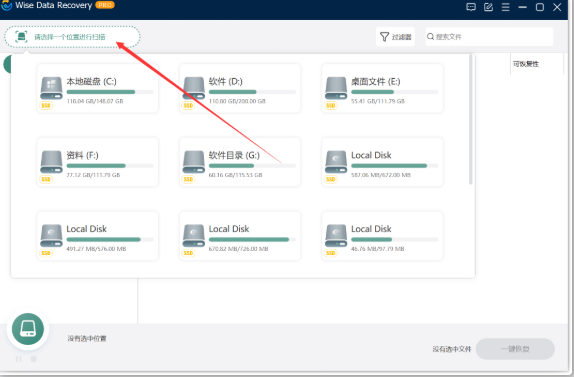Select the 软件目录 (G:) drive icon

pos(194,162)
